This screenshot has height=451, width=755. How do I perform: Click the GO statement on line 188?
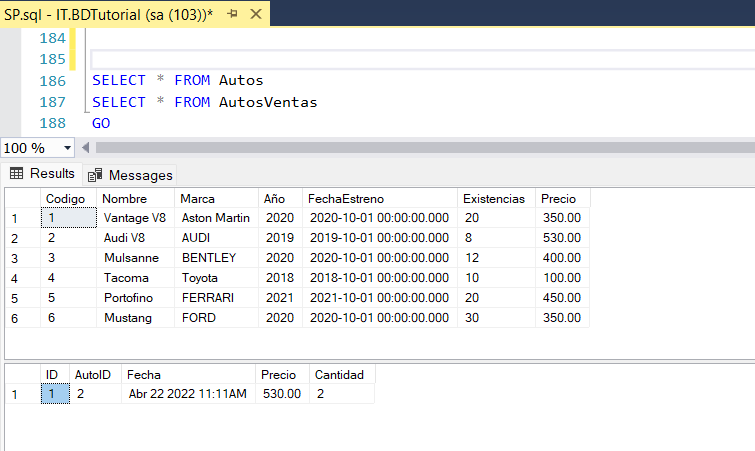[x=101, y=123]
